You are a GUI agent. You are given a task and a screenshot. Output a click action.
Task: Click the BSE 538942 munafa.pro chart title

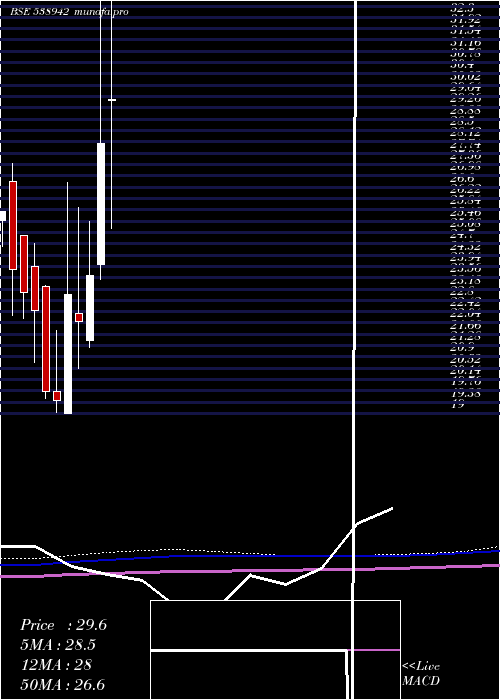tap(70, 12)
